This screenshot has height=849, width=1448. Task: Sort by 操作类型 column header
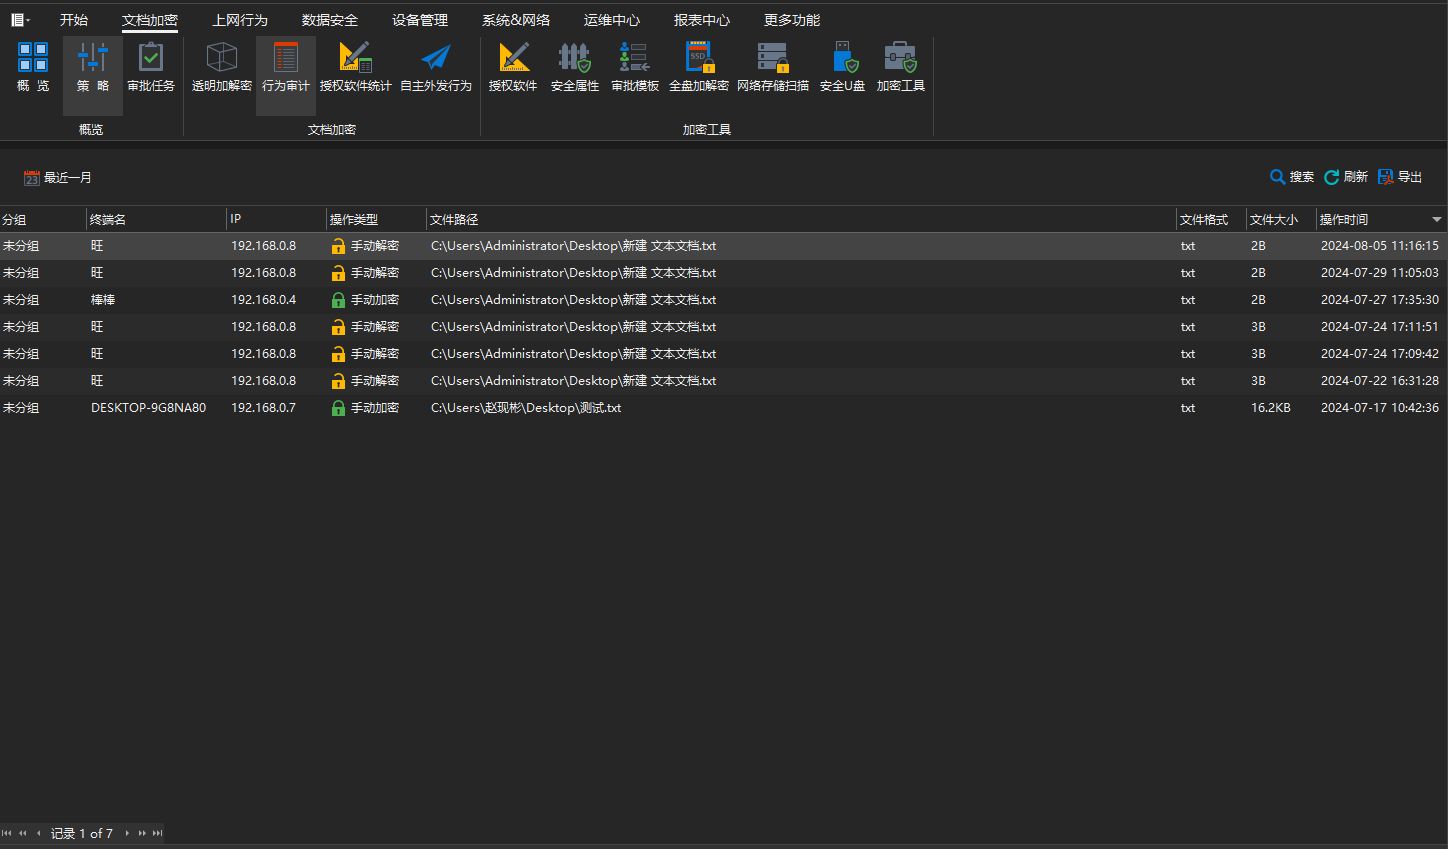coord(376,219)
